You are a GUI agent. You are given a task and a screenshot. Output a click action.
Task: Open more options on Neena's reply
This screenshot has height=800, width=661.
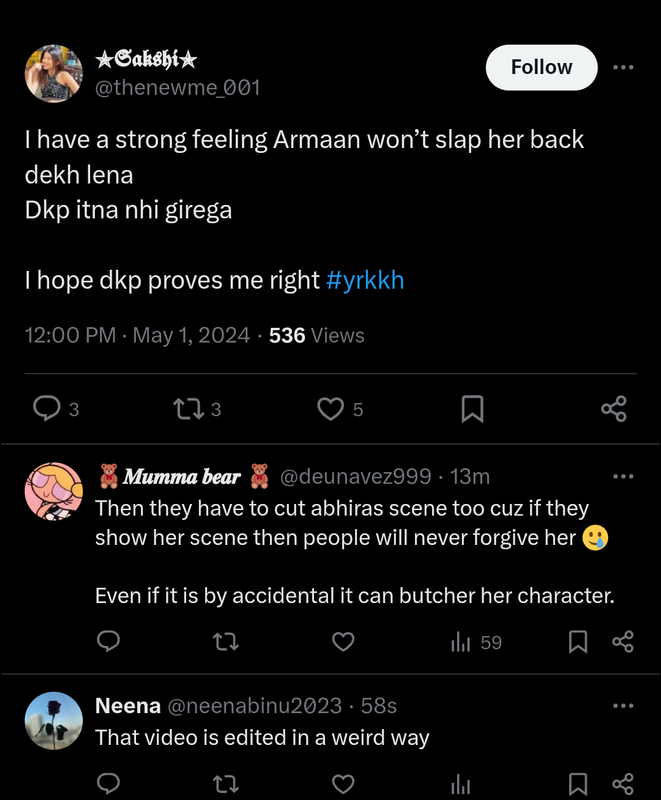pyautogui.click(x=623, y=706)
